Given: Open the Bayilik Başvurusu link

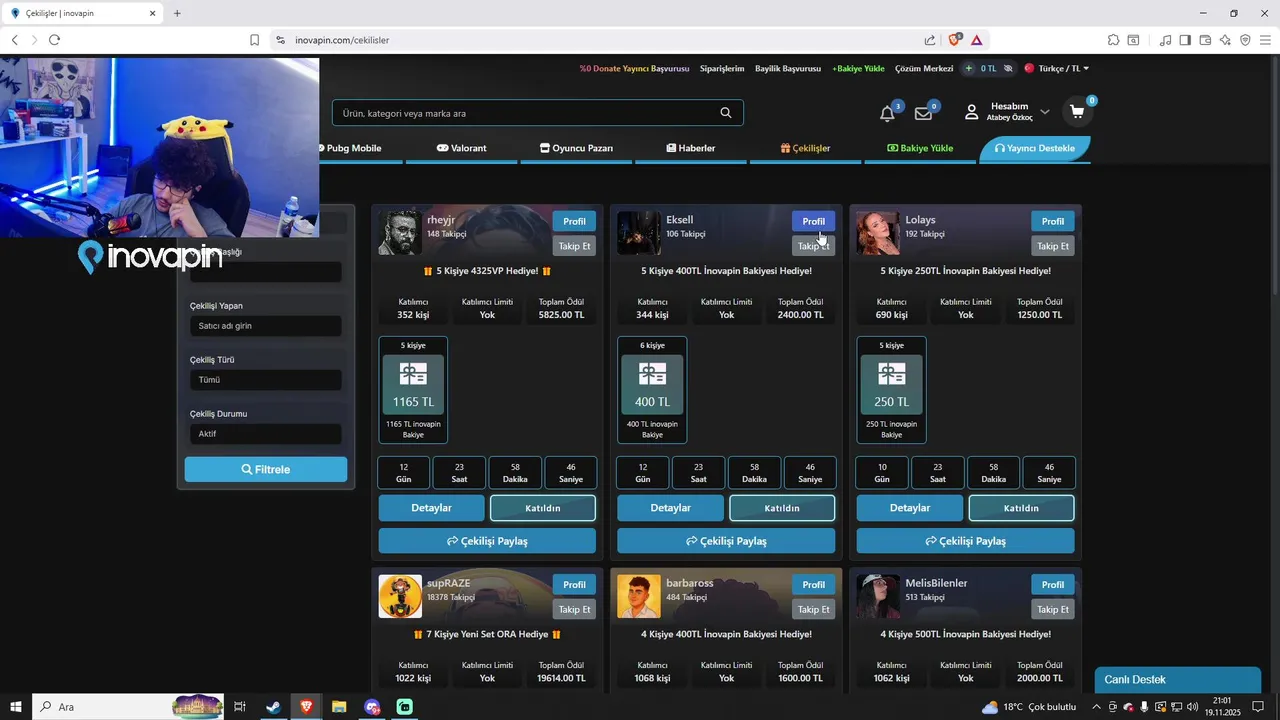Looking at the screenshot, I should click(x=788, y=68).
